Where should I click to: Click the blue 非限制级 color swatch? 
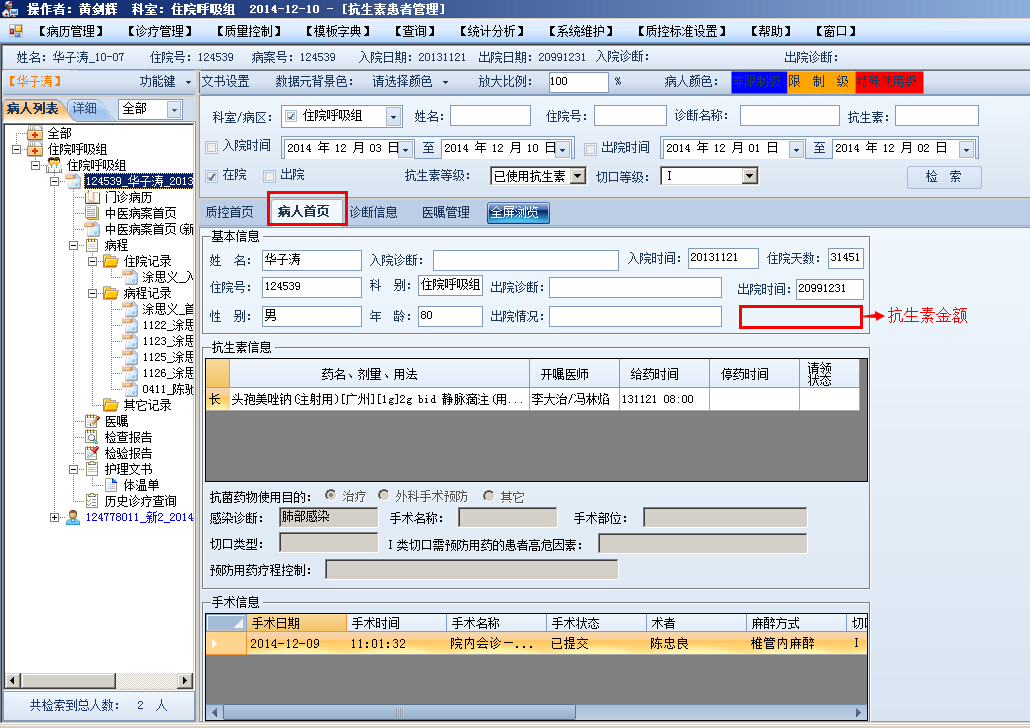coord(759,81)
